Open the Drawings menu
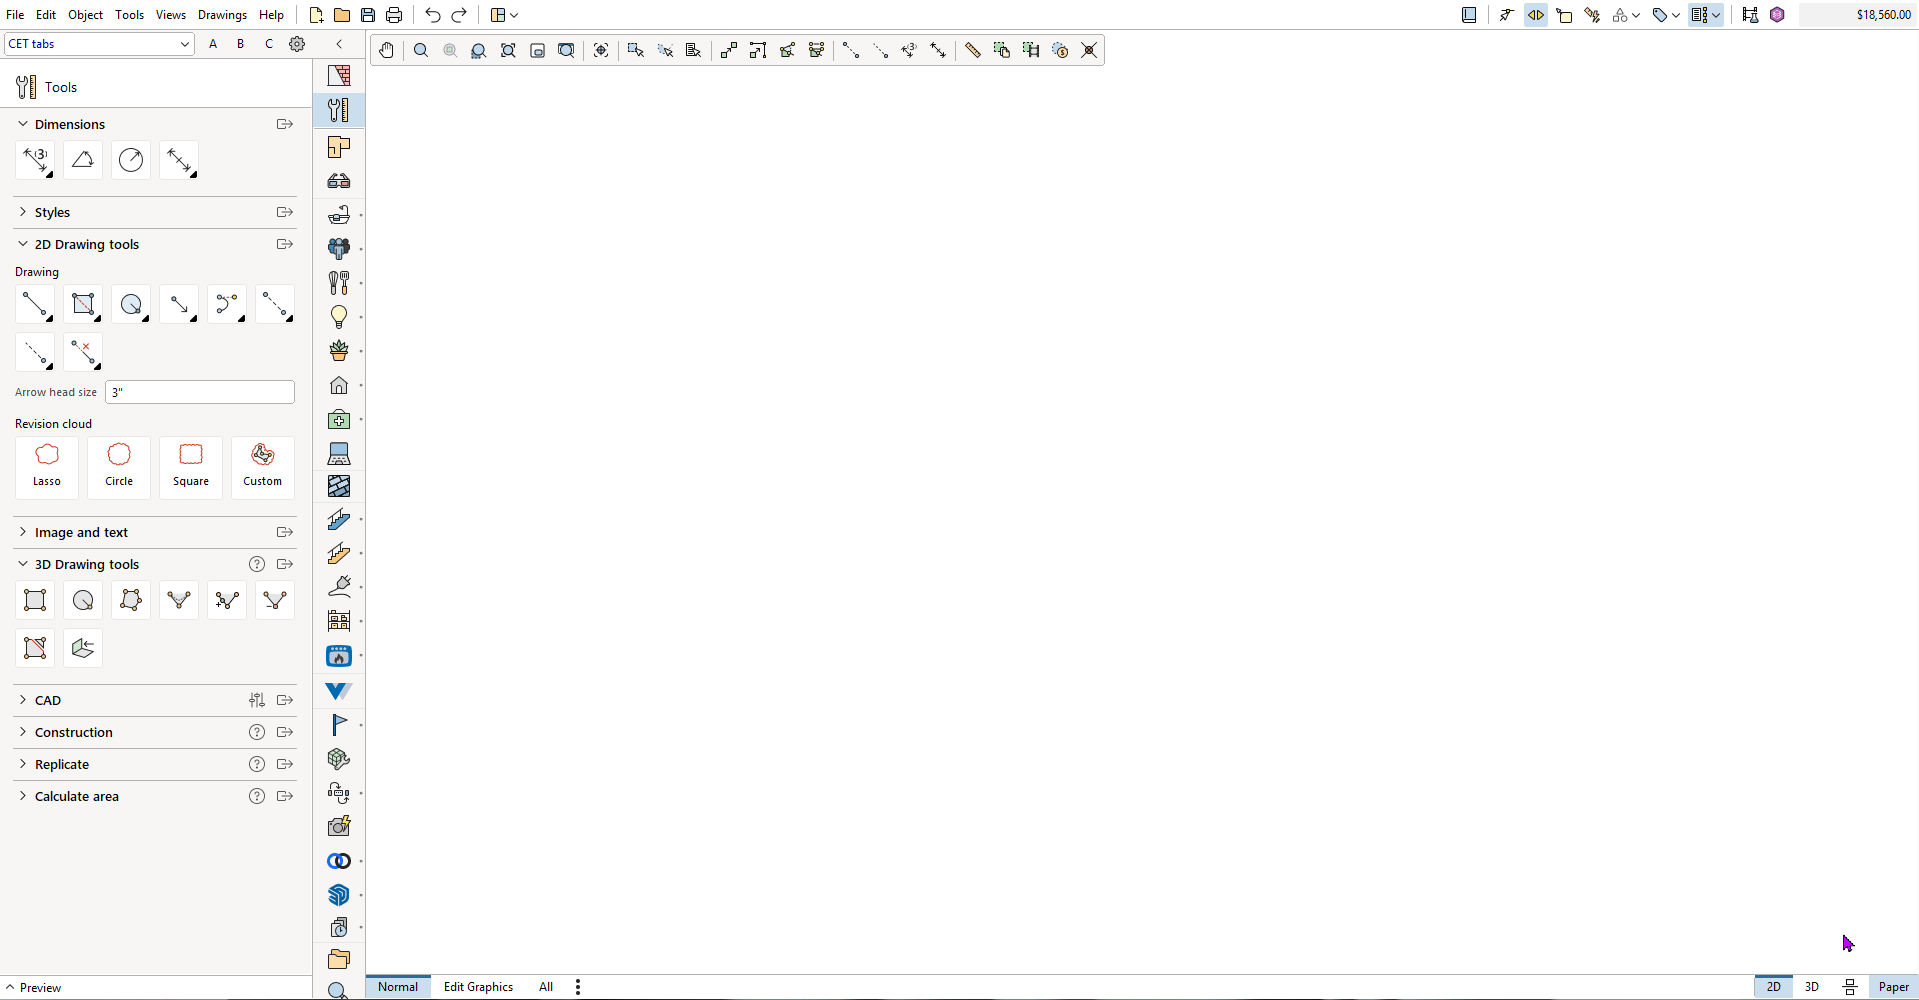Screen dimensions: 1919x1000 (x=222, y=15)
